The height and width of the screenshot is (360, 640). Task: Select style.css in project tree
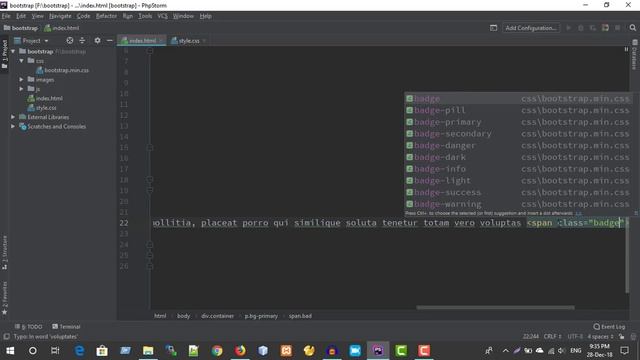42,108
